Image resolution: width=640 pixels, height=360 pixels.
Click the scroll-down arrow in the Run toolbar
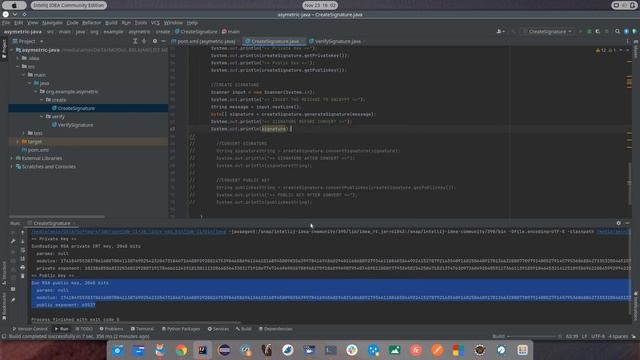(22, 241)
